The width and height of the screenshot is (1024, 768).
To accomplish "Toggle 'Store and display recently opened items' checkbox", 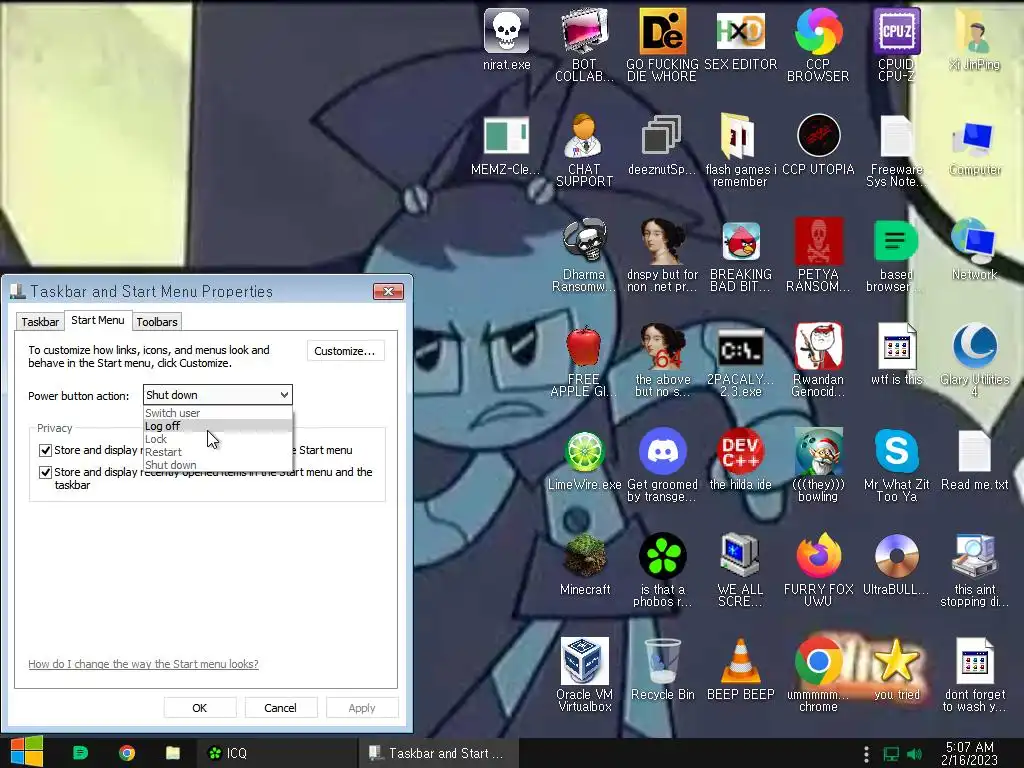I will point(45,472).
